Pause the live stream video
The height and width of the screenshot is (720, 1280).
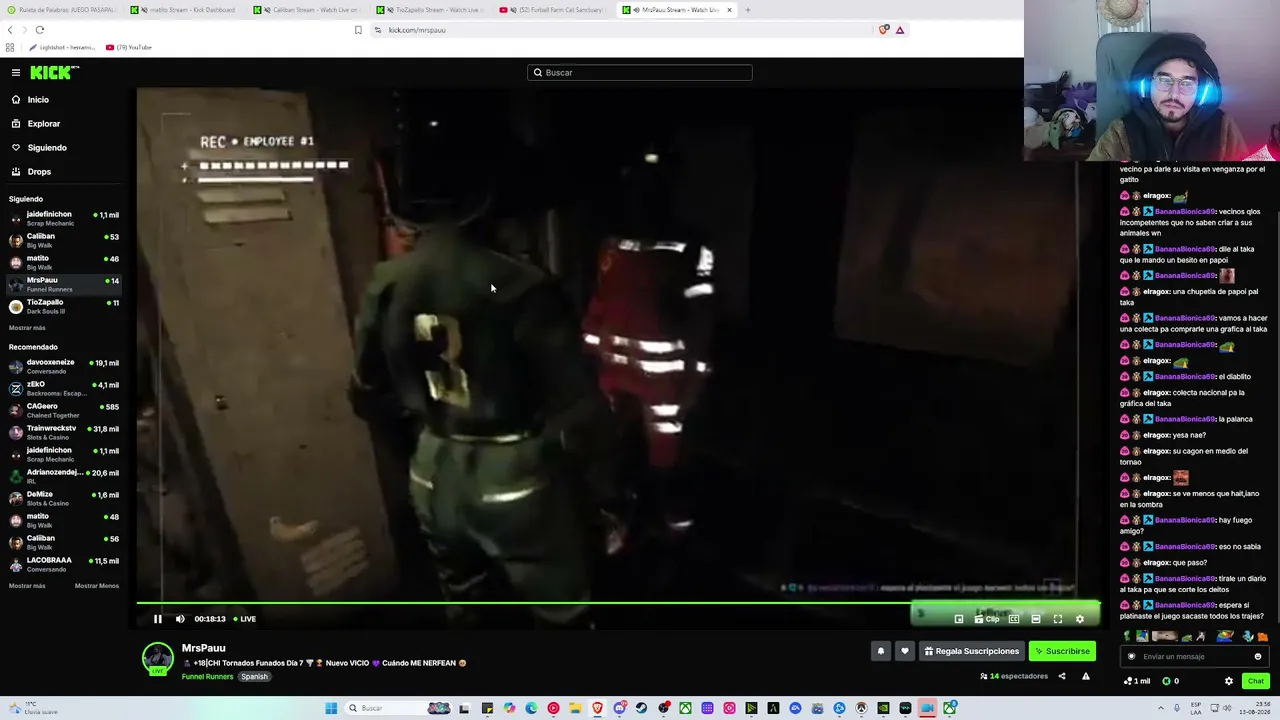(157, 619)
